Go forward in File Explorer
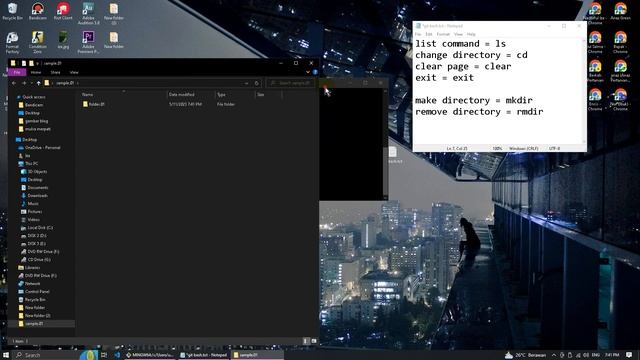This screenshot has width=640, height=360. coord(24,83)
